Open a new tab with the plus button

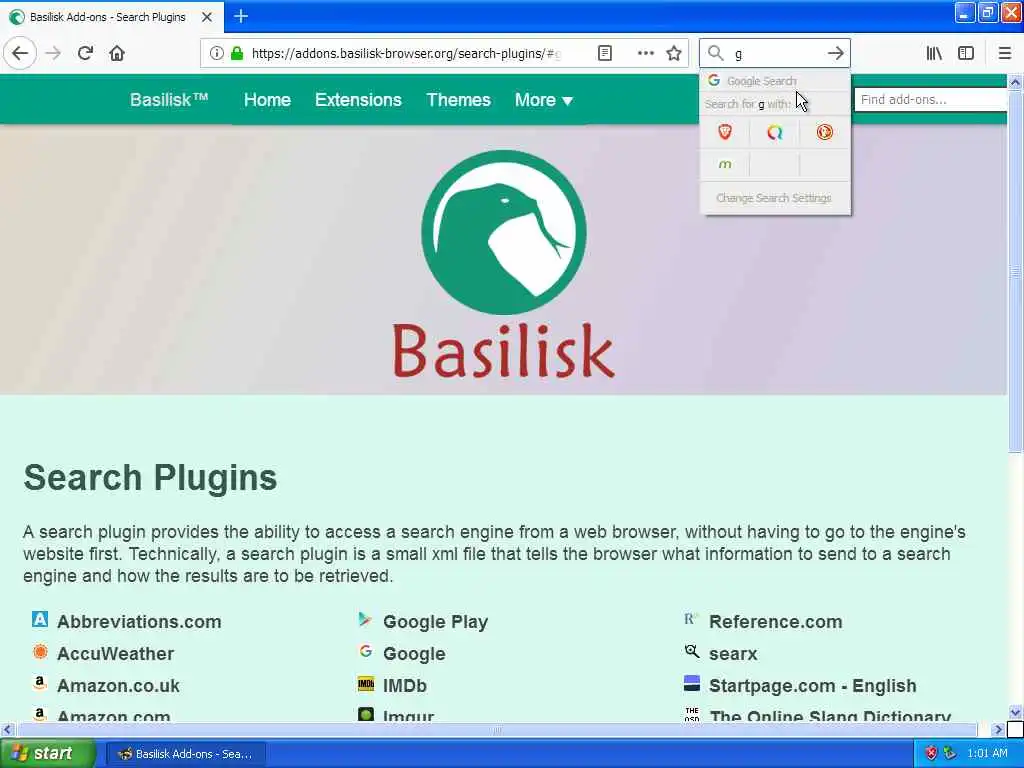pyautogui.click(x=241, y=16)
